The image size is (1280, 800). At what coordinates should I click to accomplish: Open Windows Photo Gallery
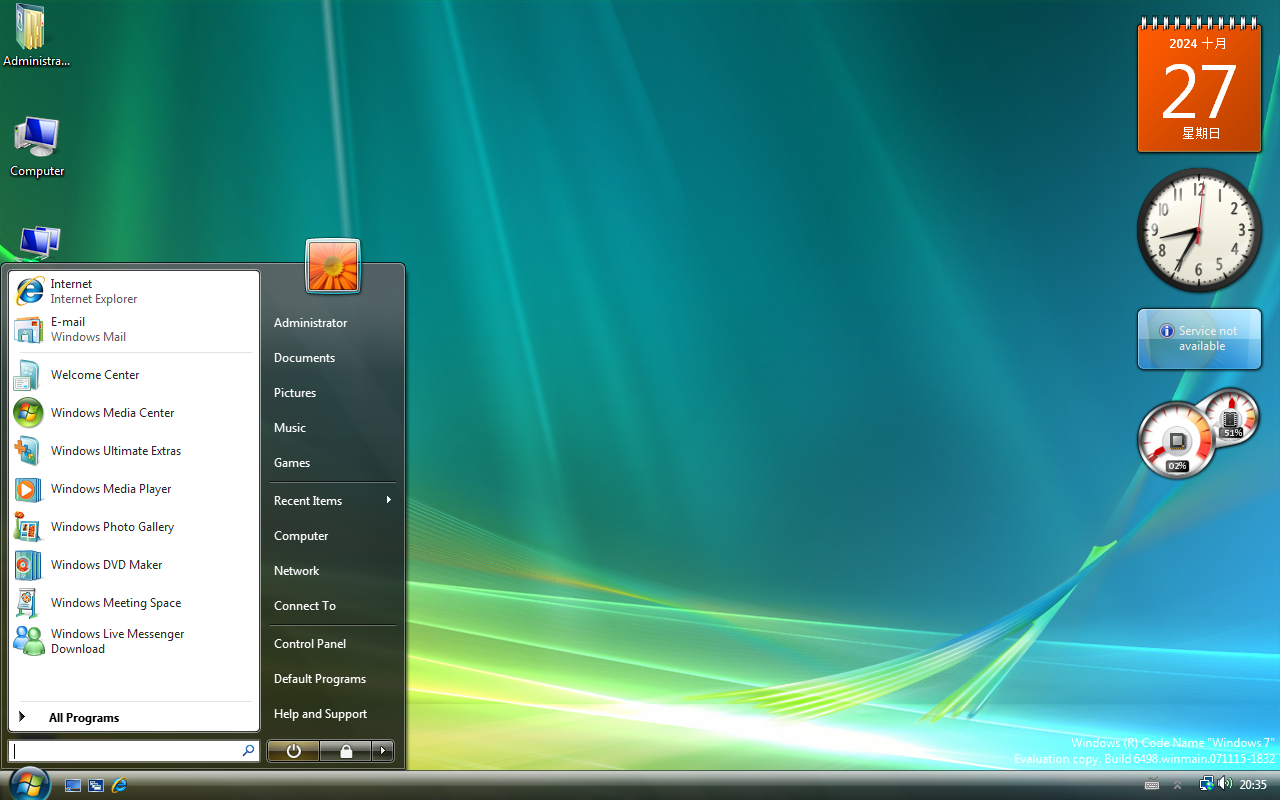click(x=134, y=527)
